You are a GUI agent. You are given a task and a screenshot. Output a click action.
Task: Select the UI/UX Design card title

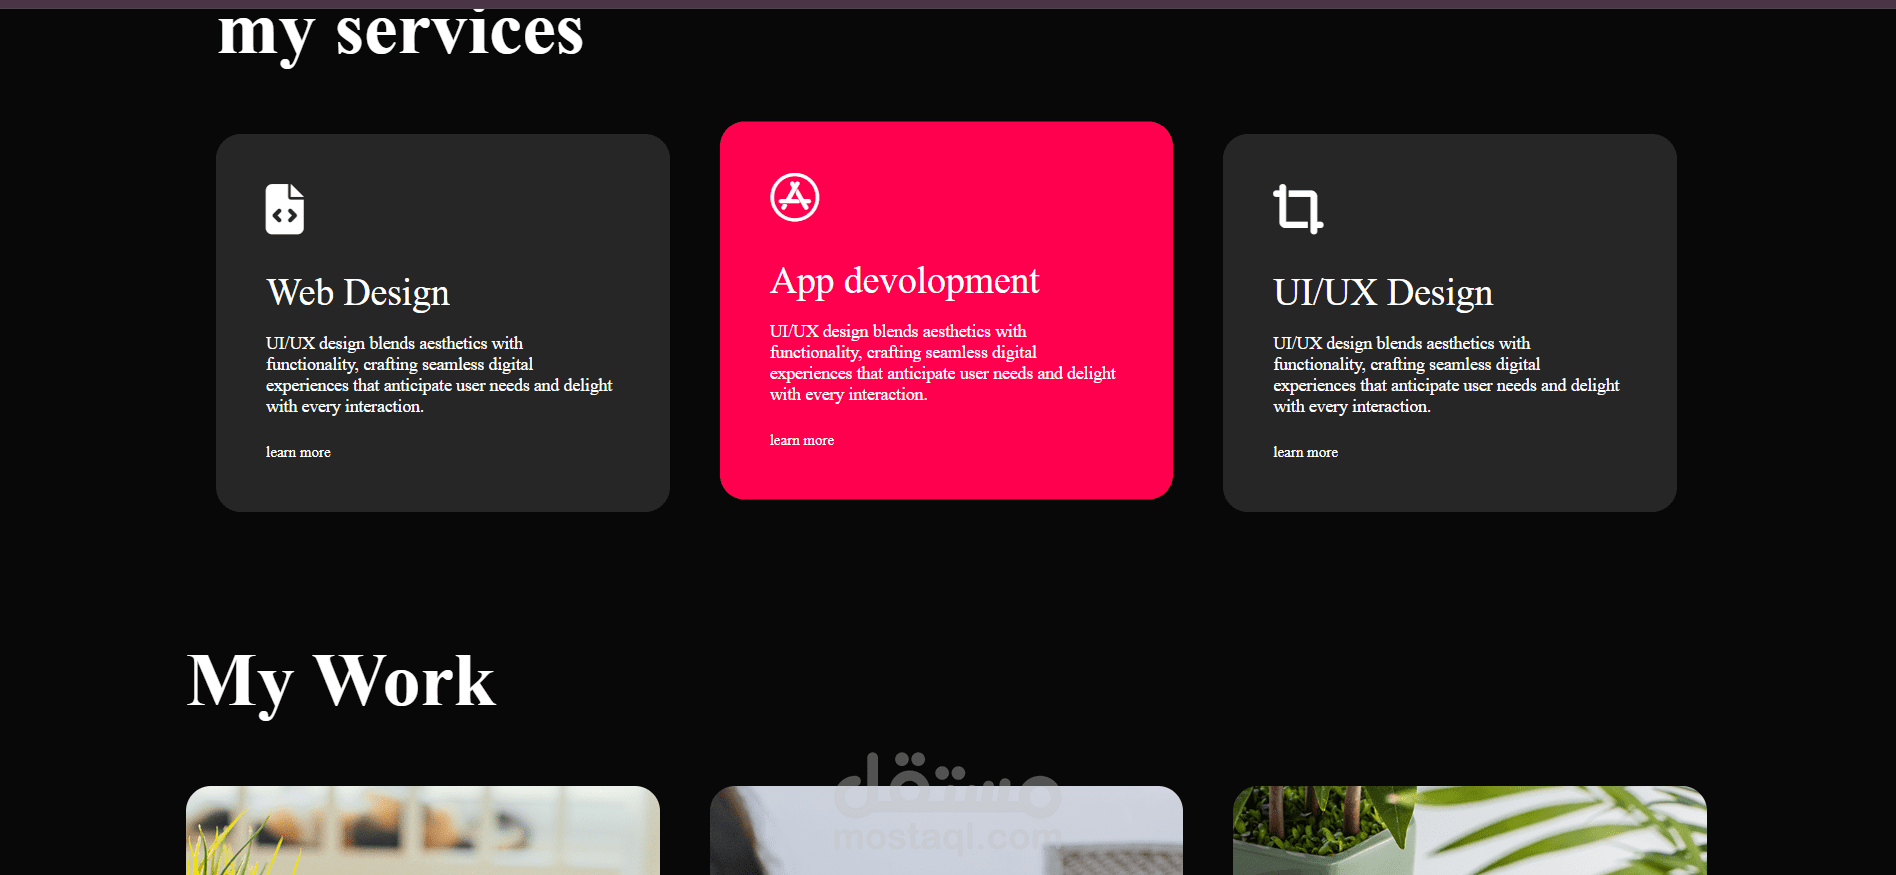click(1383, 293)
